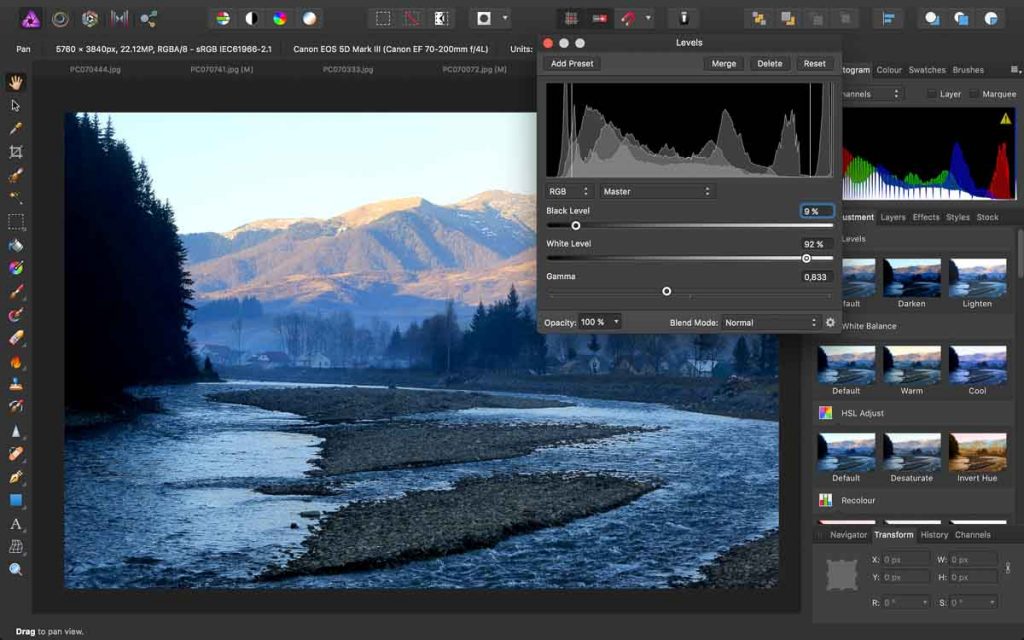Click the Add Preset button

pyautogui.click(x=572, y=63)
